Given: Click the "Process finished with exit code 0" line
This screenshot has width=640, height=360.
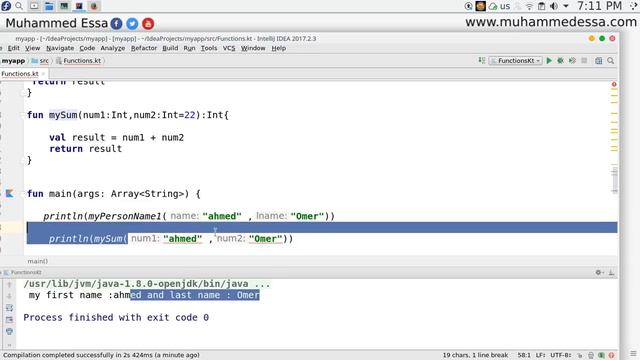Looking at the screenshot, I should (x=116, y=318).
